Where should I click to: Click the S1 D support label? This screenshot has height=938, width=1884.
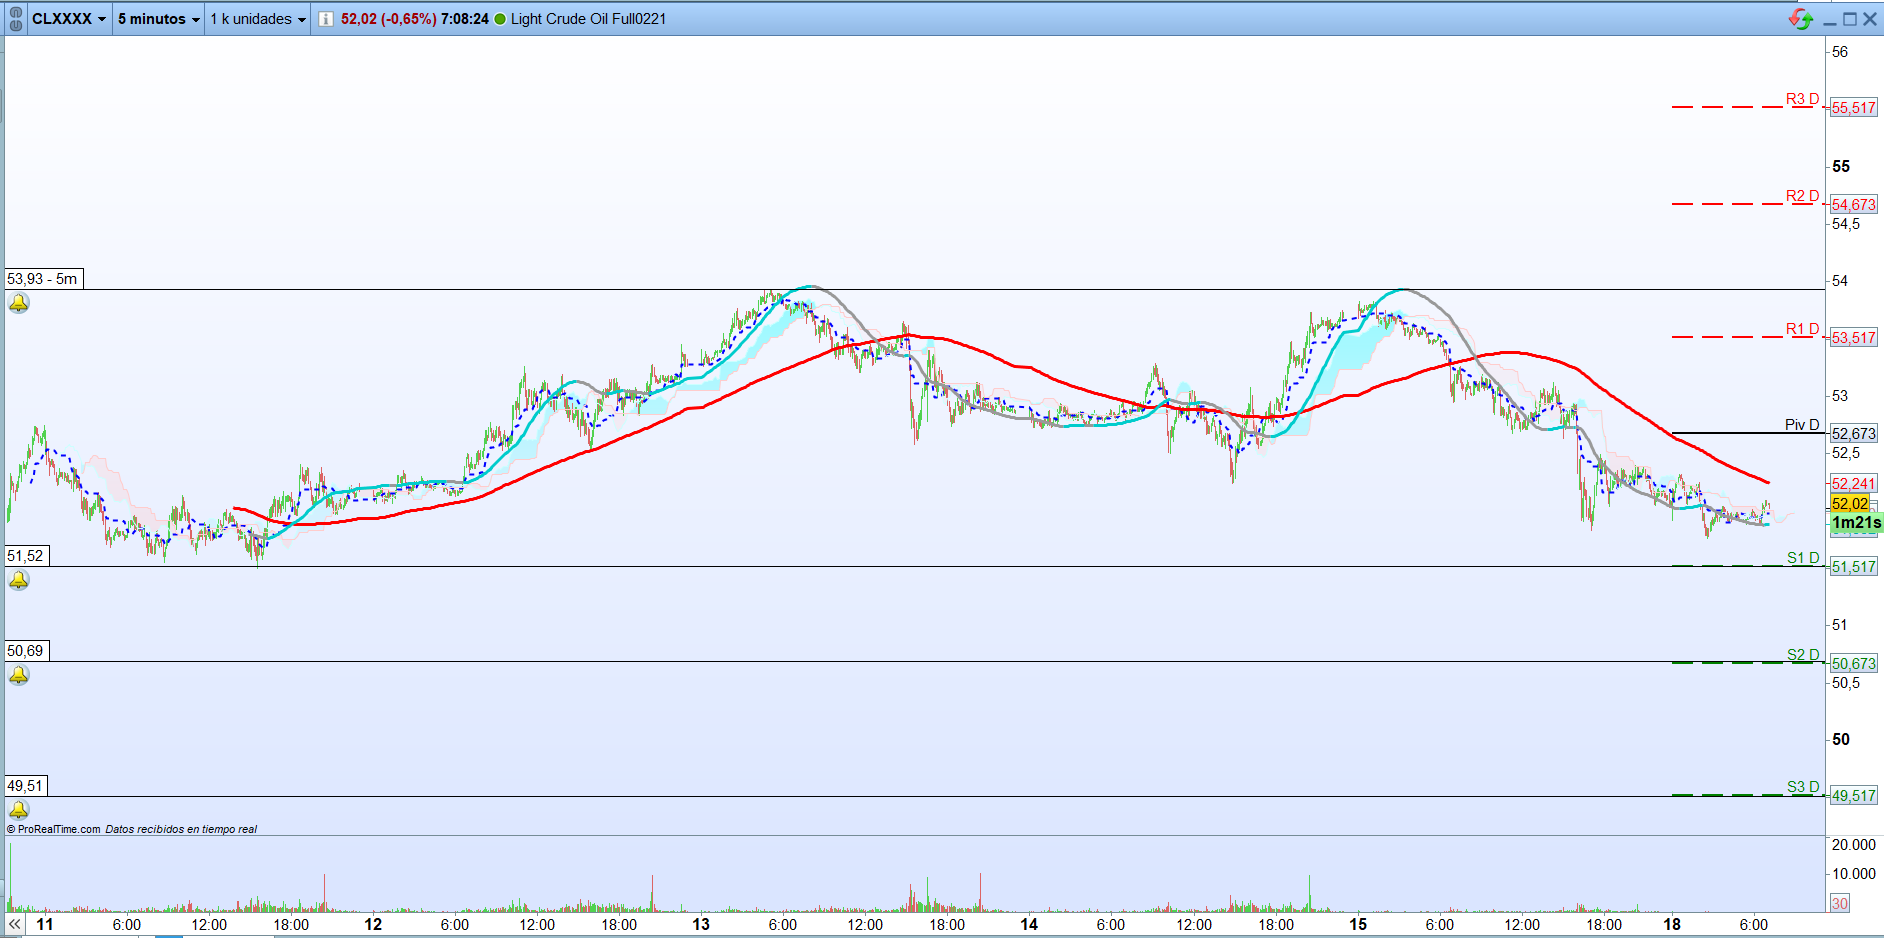(1803, 558)
